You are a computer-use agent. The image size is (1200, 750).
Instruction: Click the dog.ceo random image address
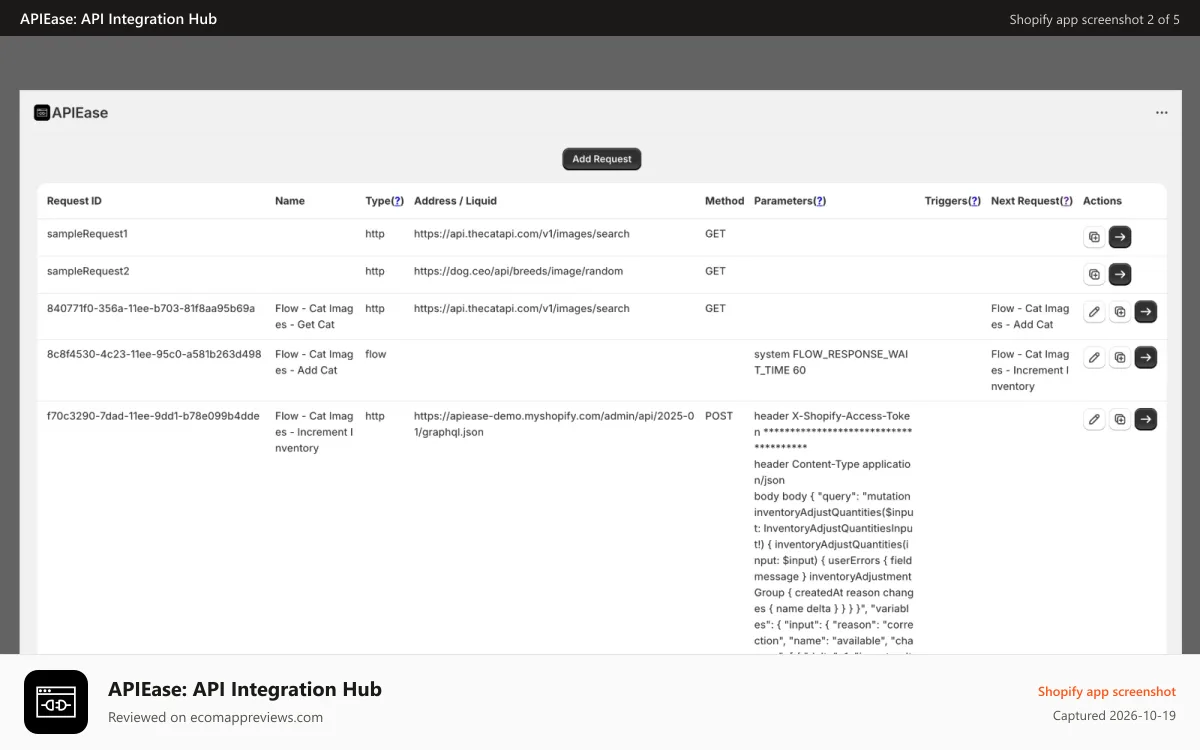518,271
